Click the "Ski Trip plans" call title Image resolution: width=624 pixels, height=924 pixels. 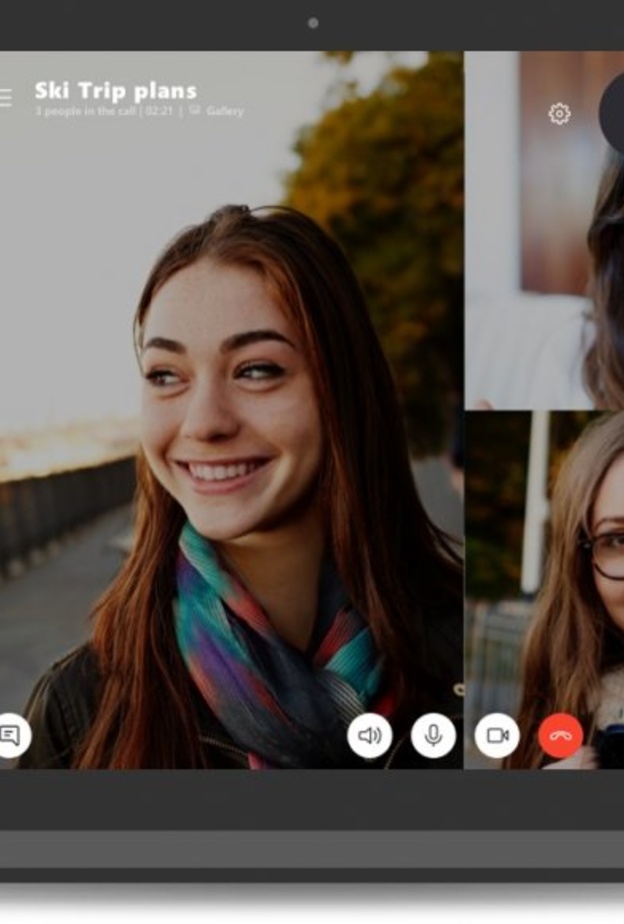[x=115, y=91]
